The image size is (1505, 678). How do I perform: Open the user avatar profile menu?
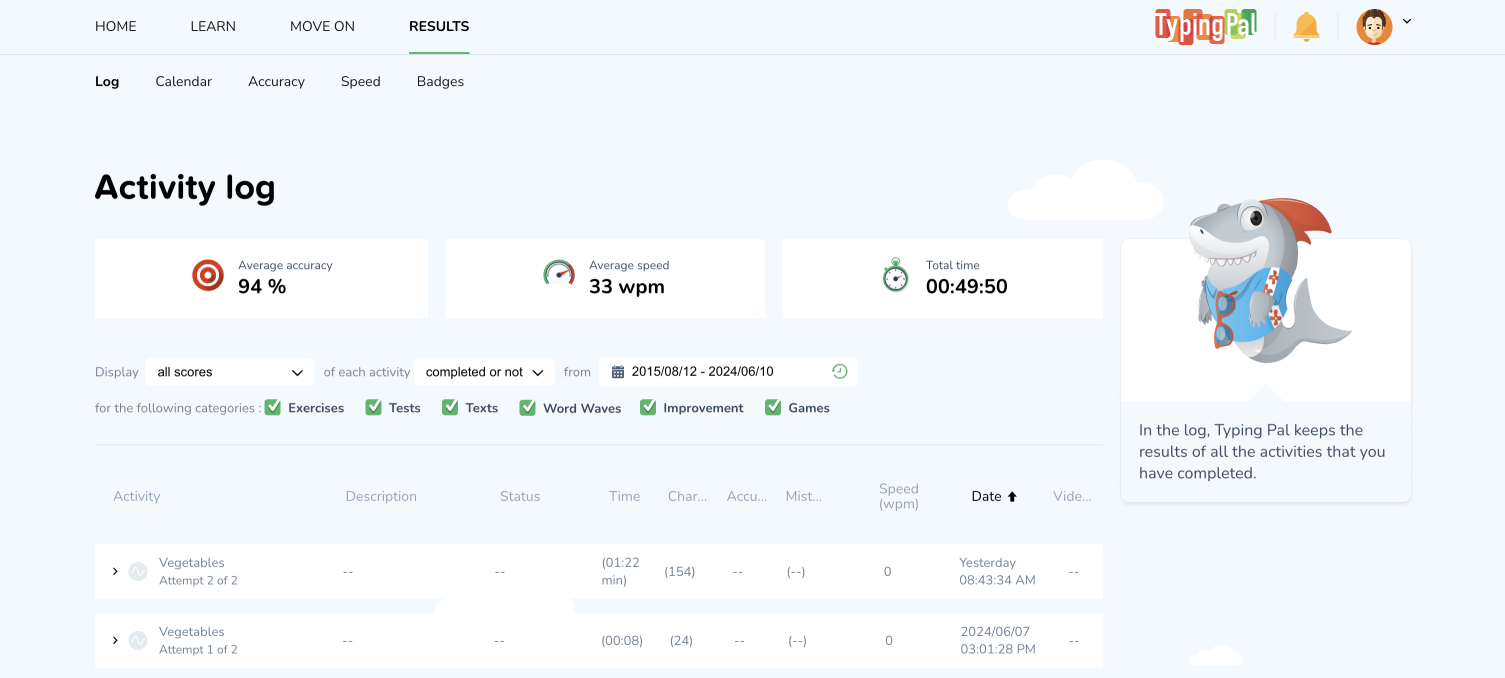click(x=1375, y=27)
